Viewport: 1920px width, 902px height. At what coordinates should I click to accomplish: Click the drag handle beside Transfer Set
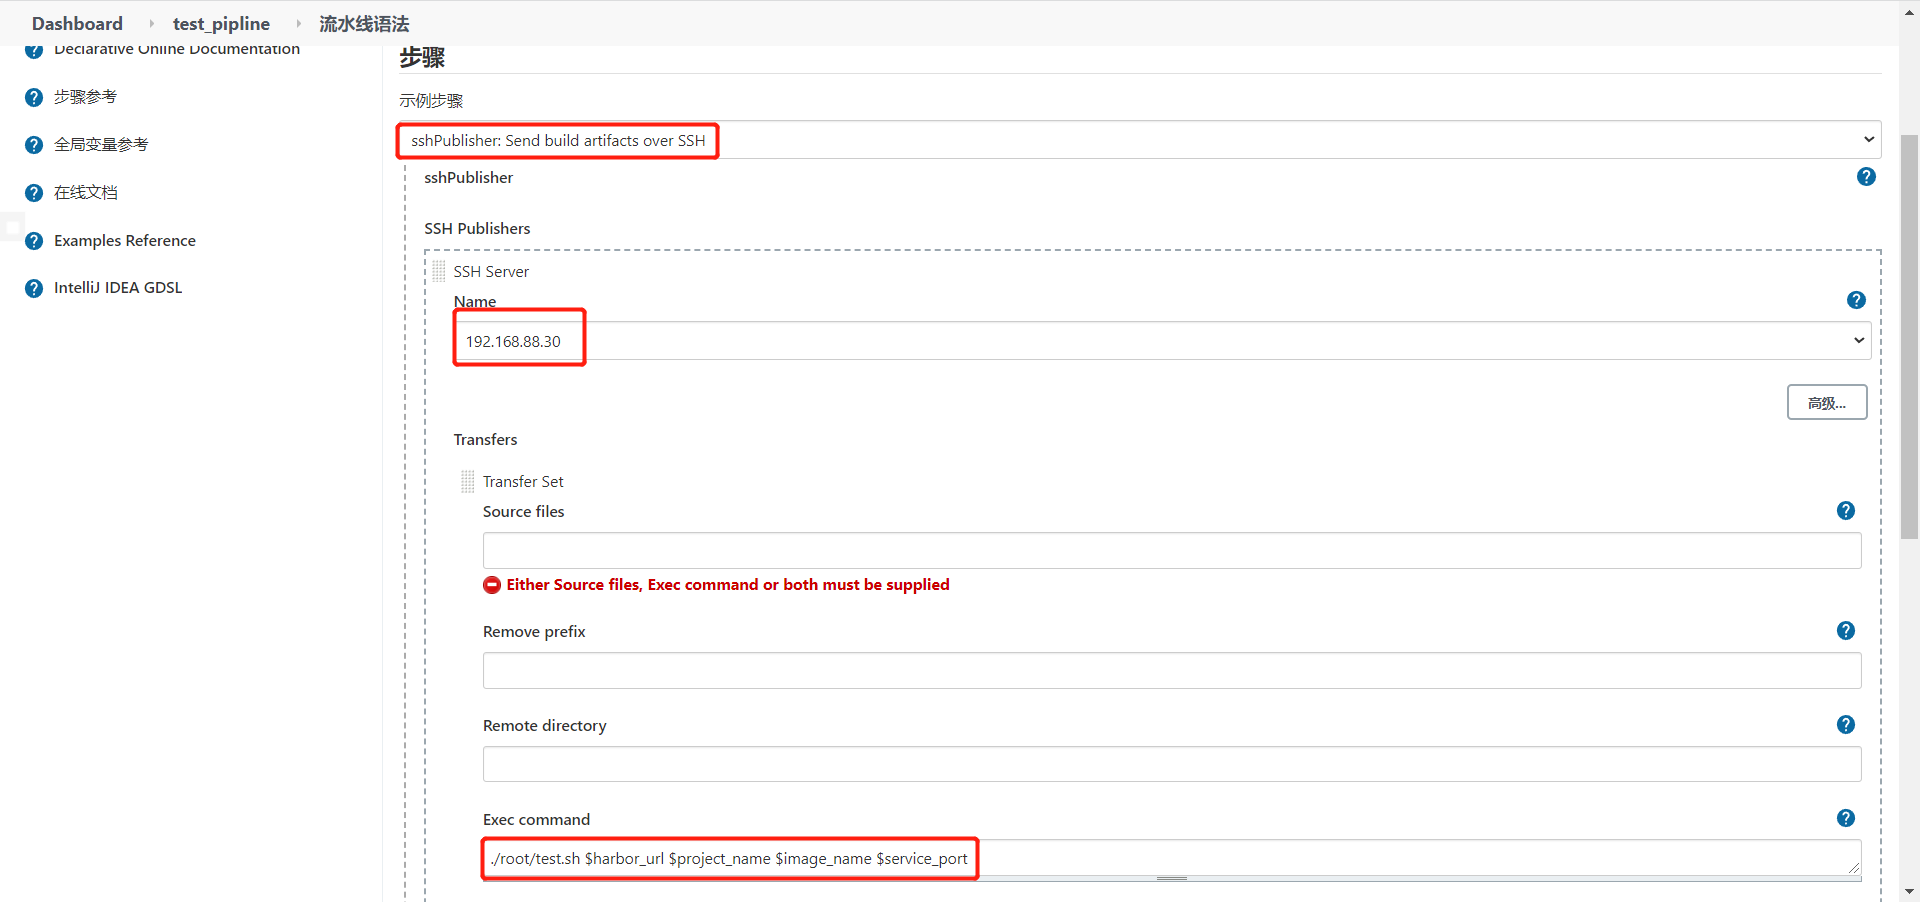point(468,481)
